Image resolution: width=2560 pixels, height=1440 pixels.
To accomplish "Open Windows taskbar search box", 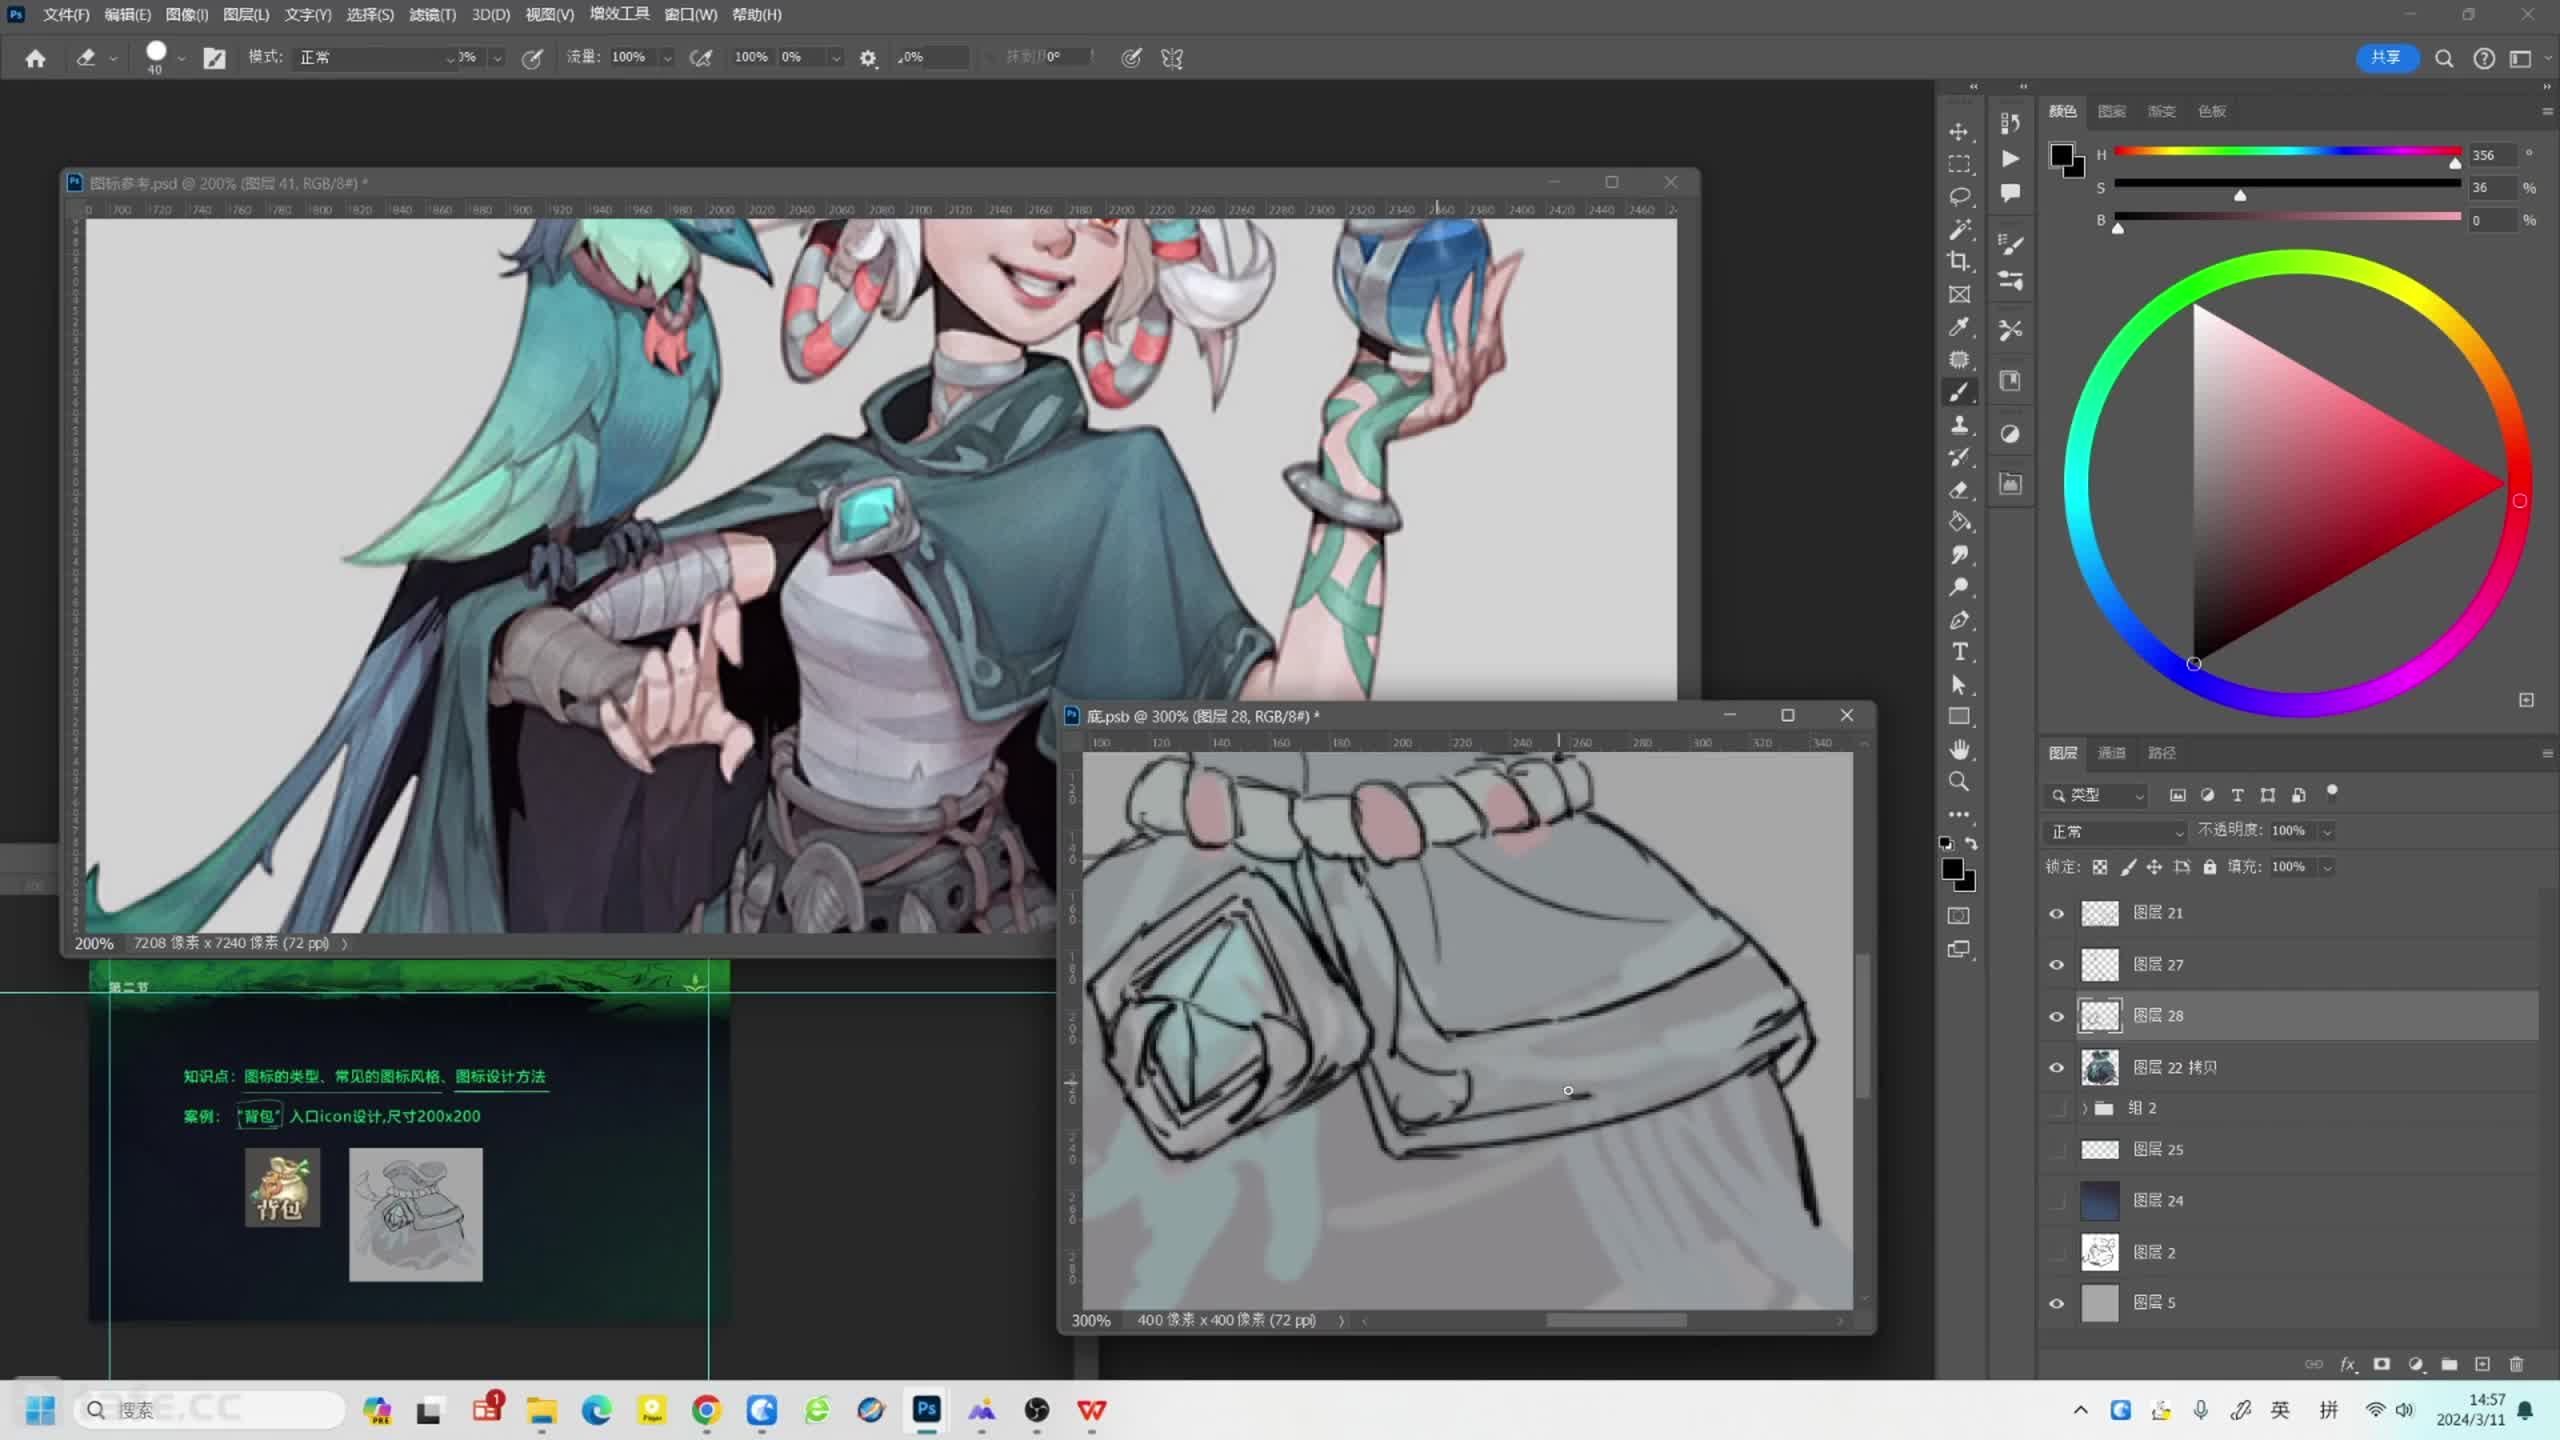I will point(210,1410).
